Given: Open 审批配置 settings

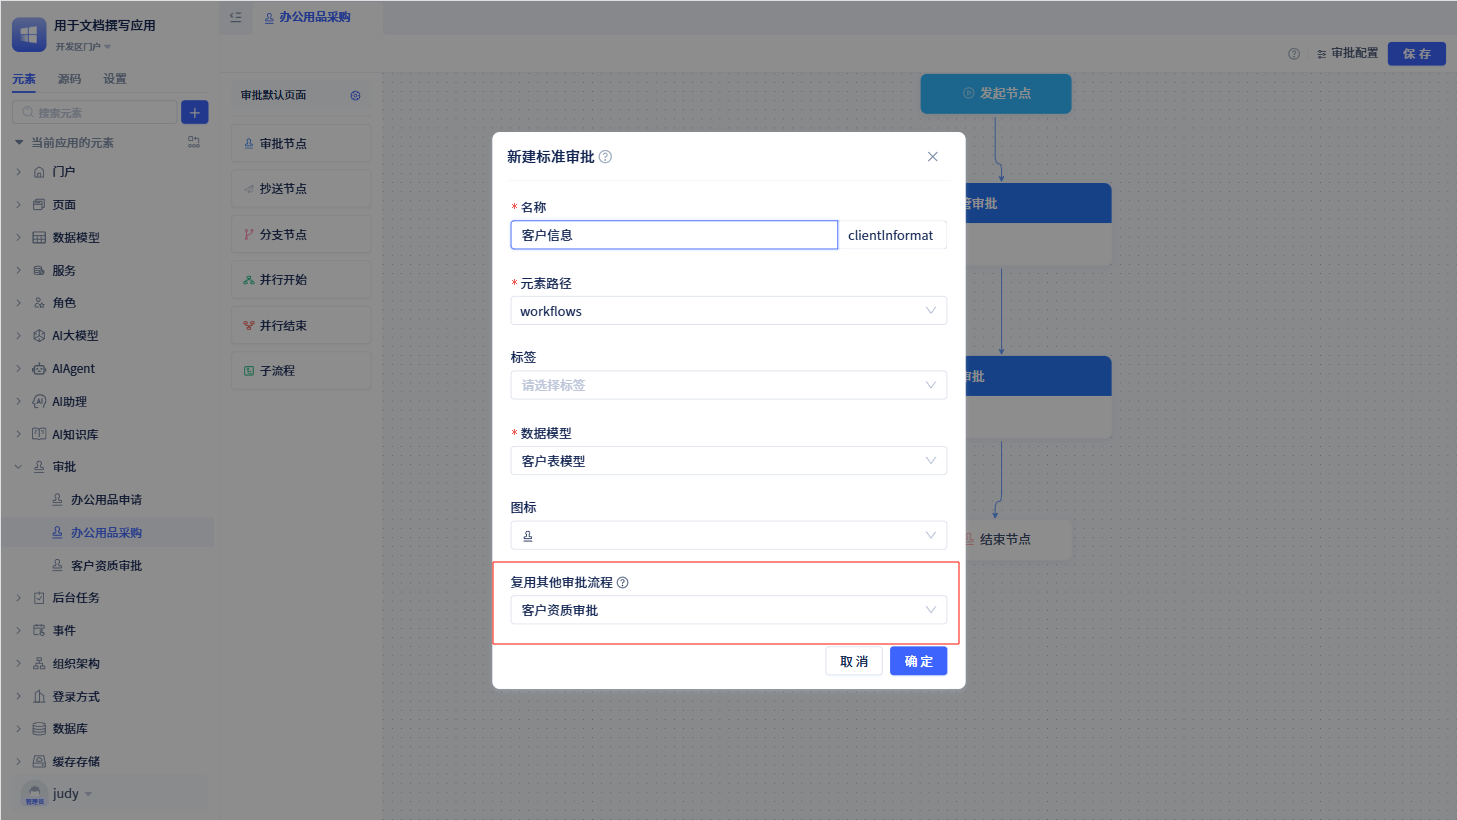Looking at the screenshot, I should click(x=1347, y=53).
